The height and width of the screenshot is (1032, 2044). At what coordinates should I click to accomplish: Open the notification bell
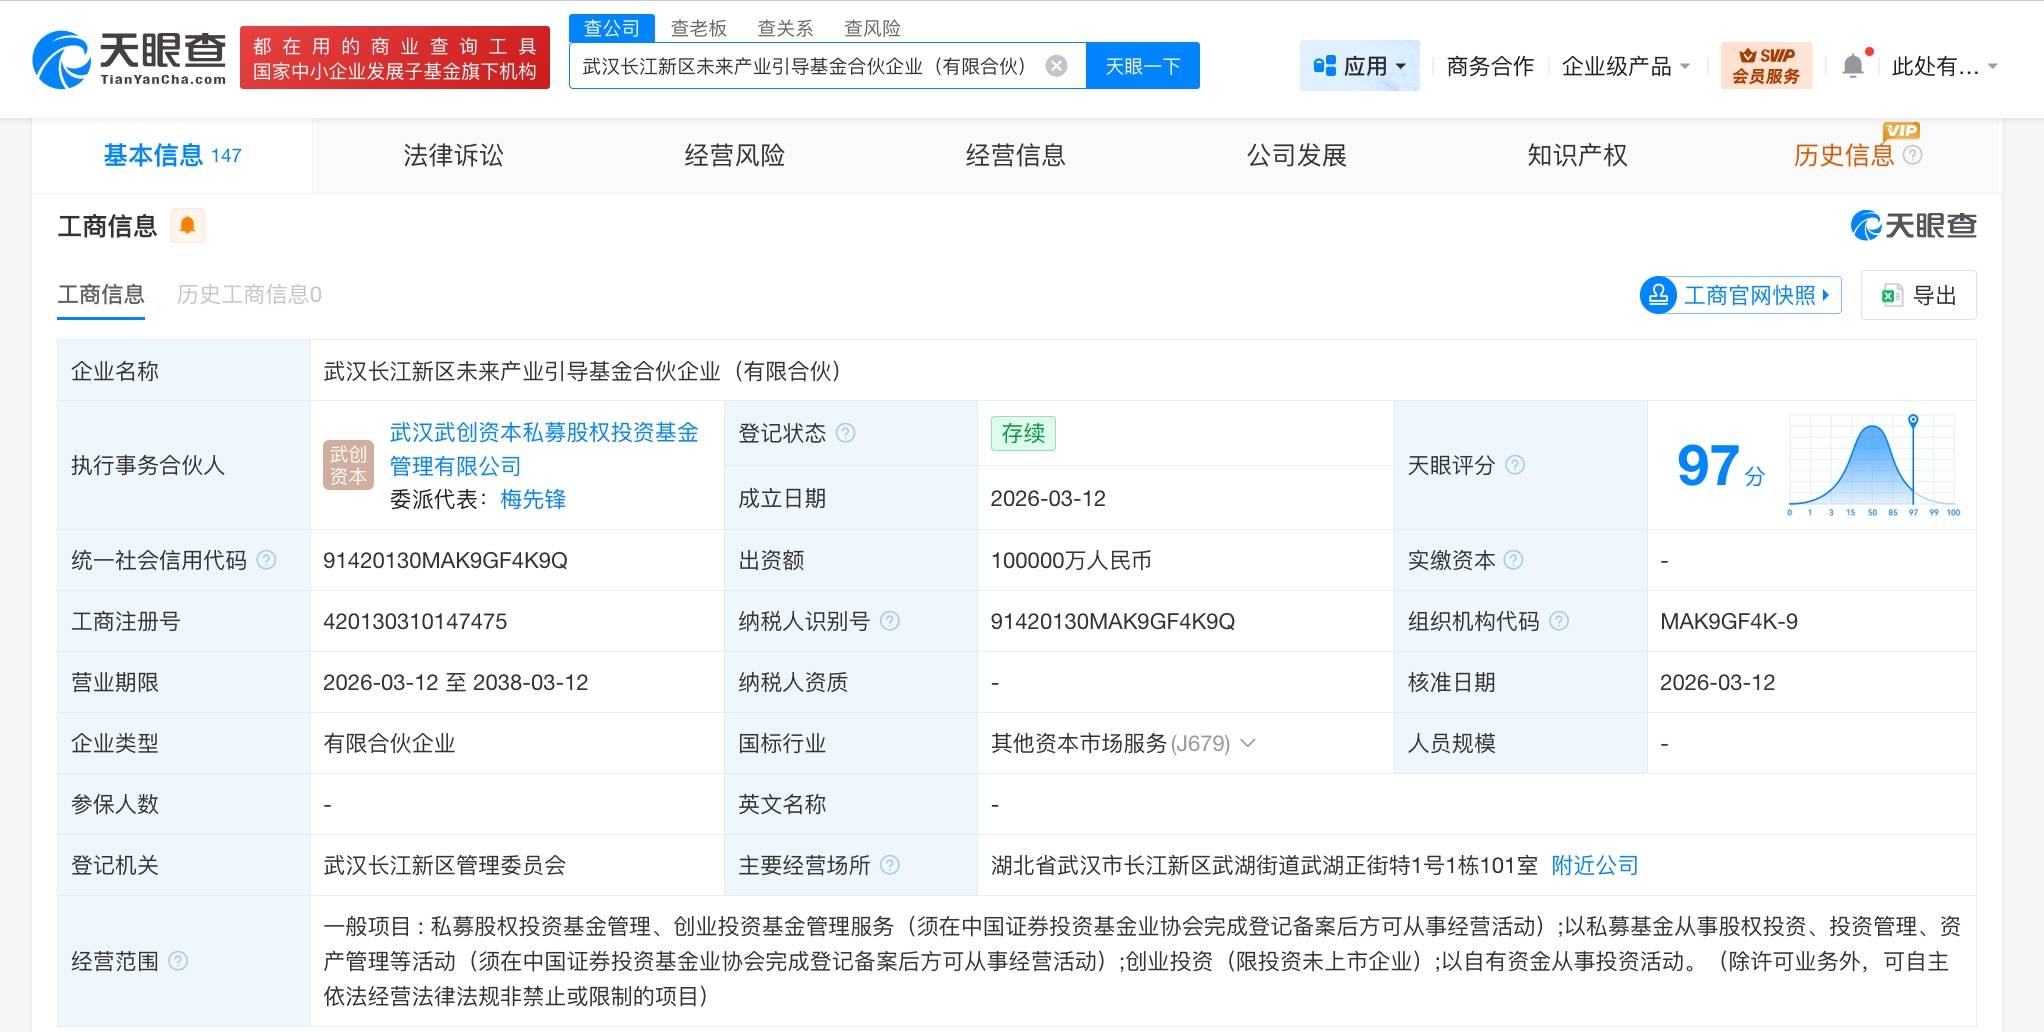(x=1852, y=66)
